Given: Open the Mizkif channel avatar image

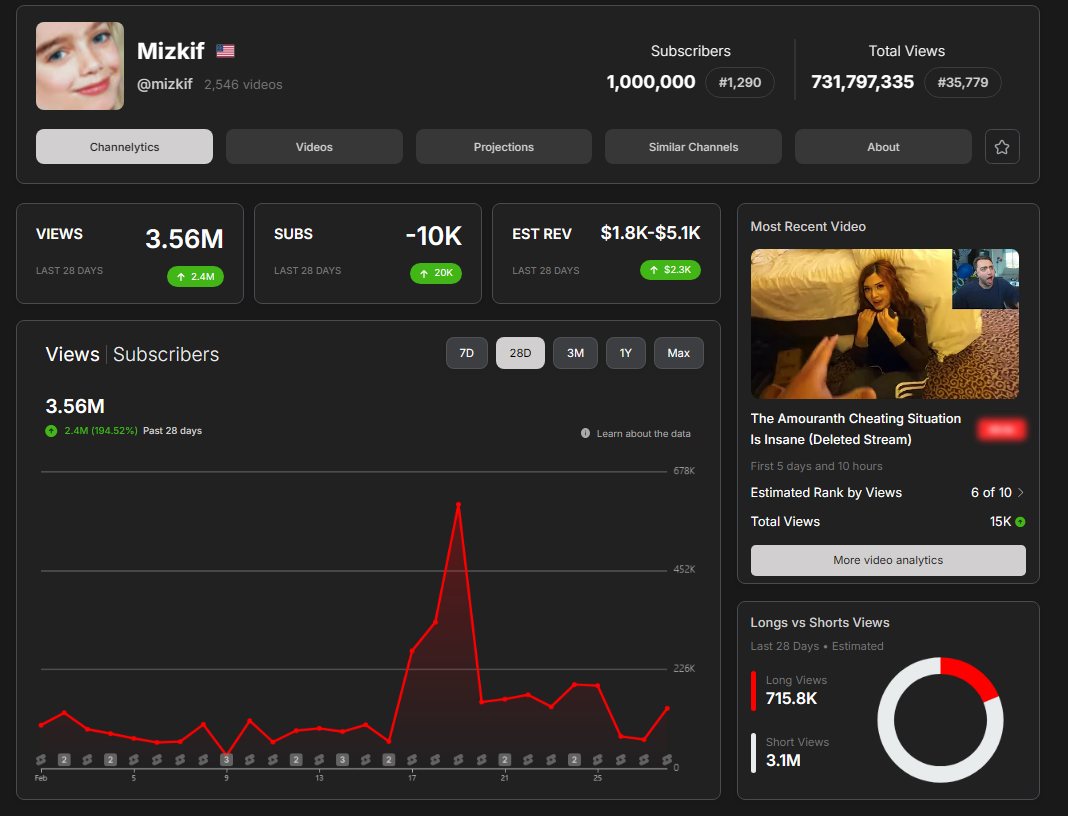Looking at the screenshot, I should pyautogui.click(x=80, y=66).
